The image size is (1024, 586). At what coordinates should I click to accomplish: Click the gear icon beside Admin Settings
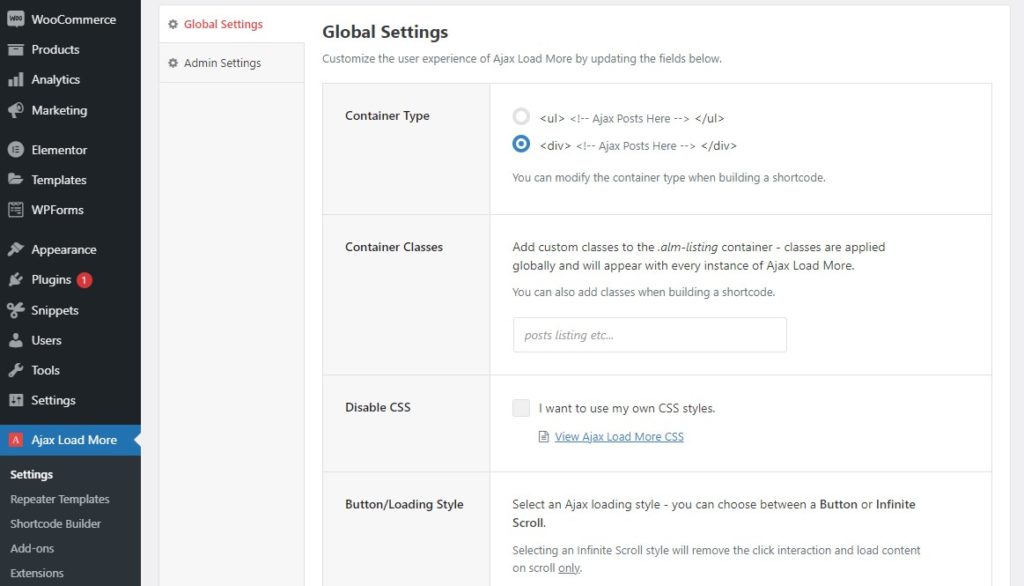point(173,63)
